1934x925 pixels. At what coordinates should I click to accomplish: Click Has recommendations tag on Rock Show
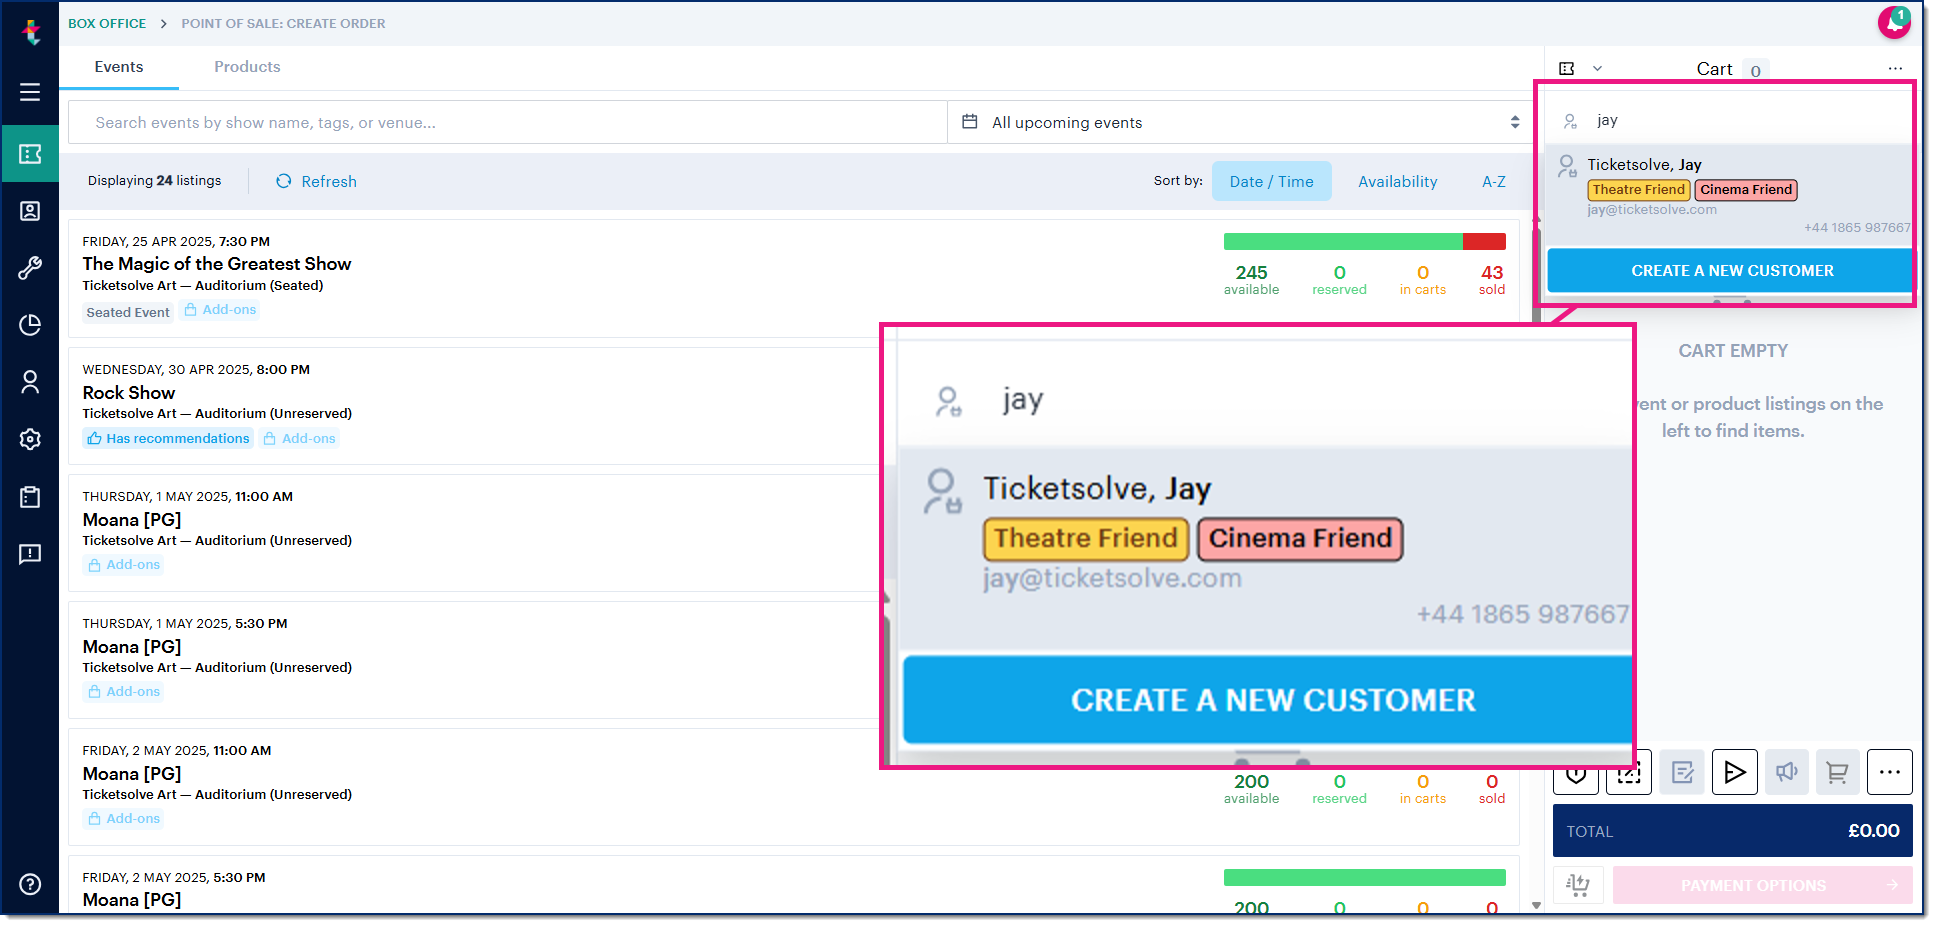click(x=168, y=438)
